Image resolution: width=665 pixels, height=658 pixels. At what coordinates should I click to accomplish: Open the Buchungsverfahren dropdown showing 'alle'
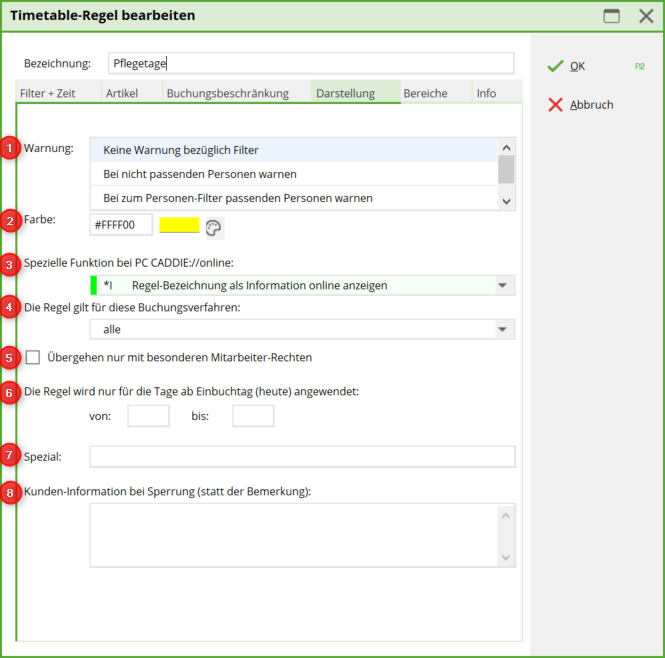coord(501,329)
